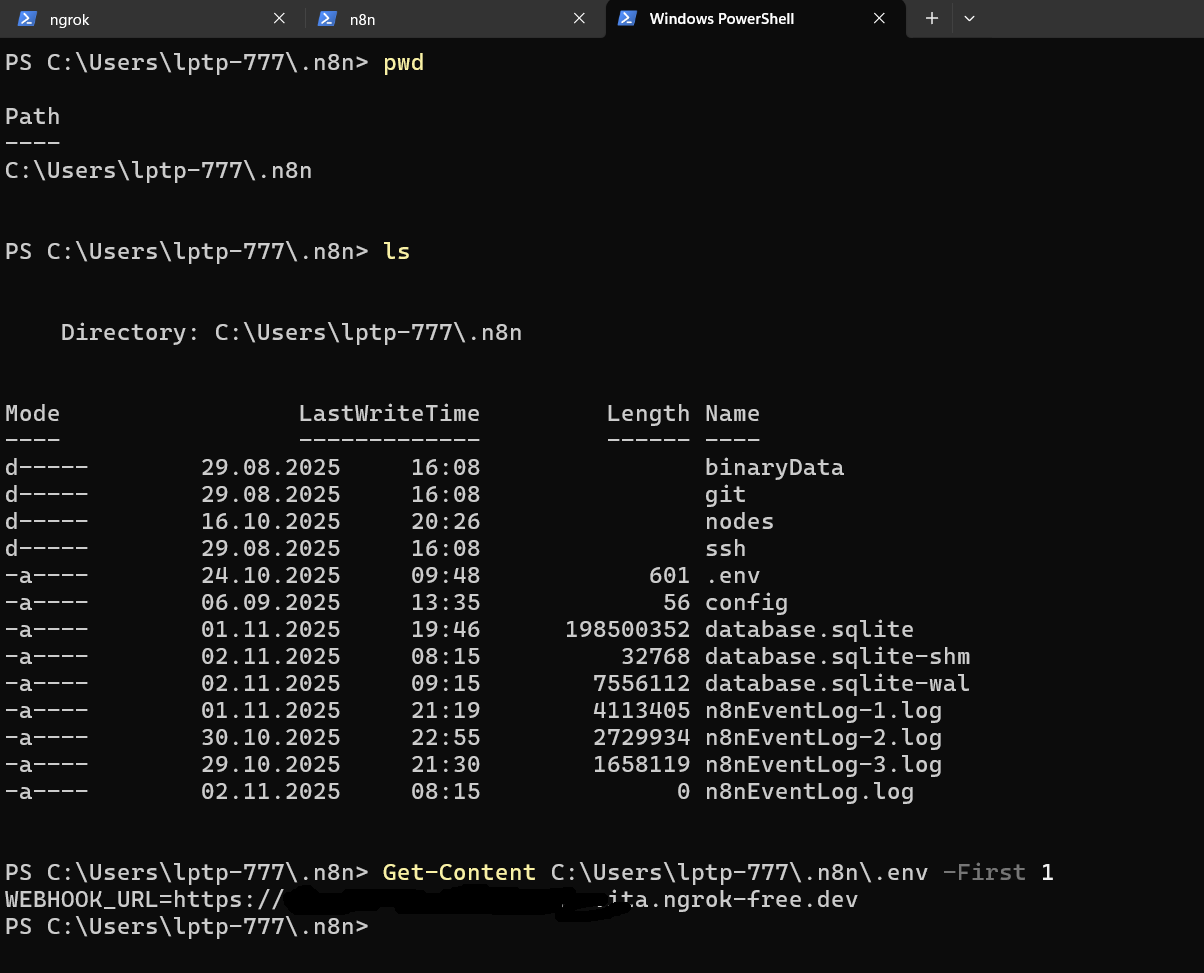Close the n8n tab

579,18
